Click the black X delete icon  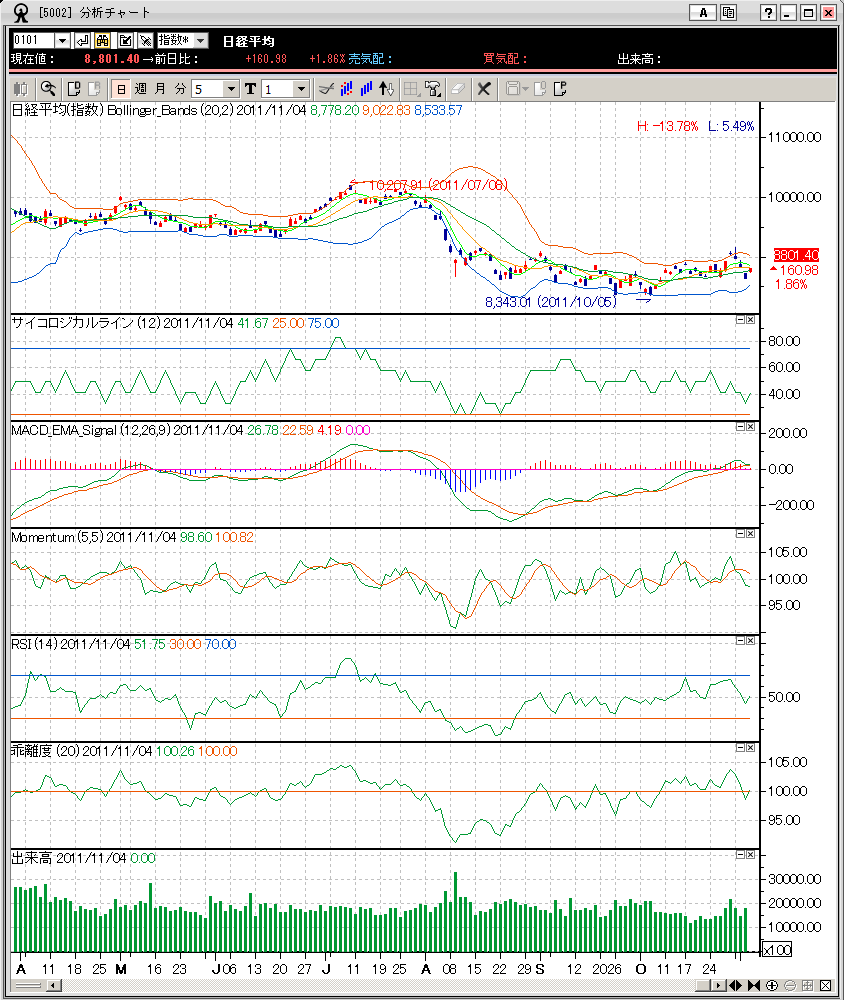coord(483,88)
